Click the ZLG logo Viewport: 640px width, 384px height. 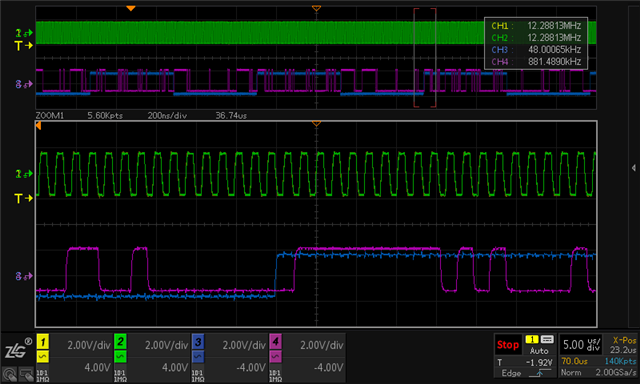[x=18, y=349]
